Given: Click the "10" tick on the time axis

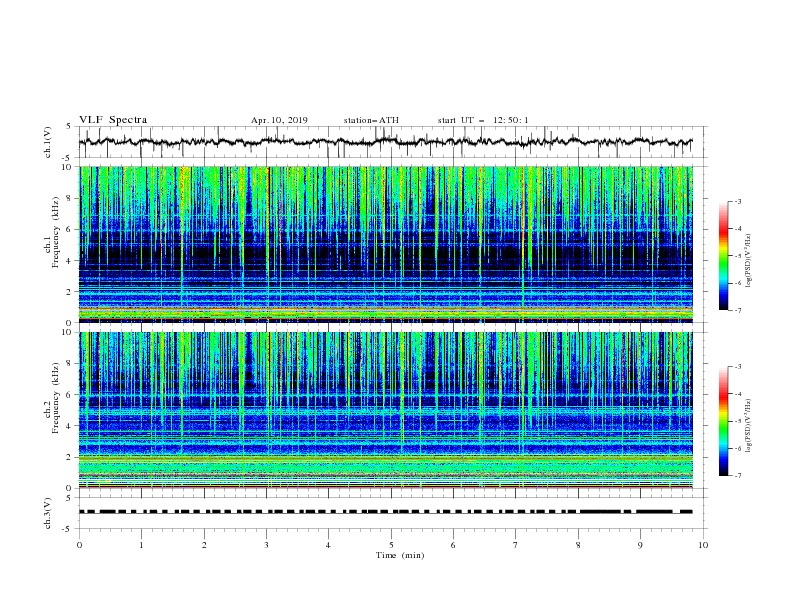Looking at the screenshot, I should coord(703,545).
